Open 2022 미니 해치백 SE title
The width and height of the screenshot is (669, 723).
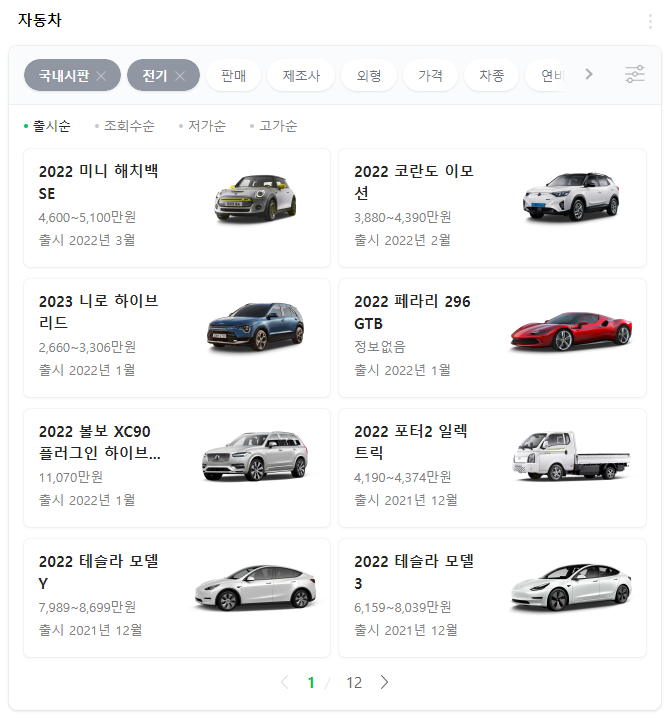pyautogui.click(x=98, y=182)
